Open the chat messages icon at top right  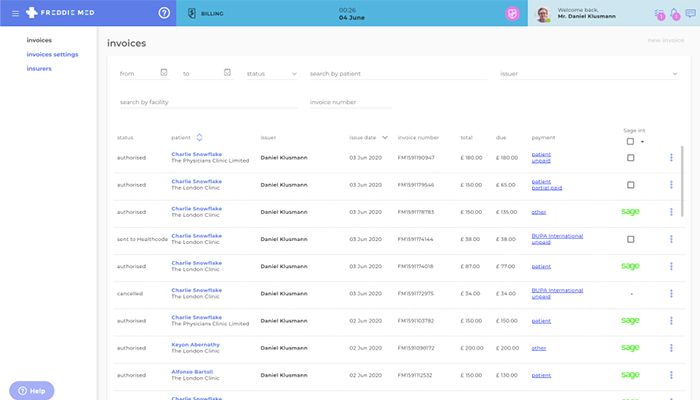691,13
